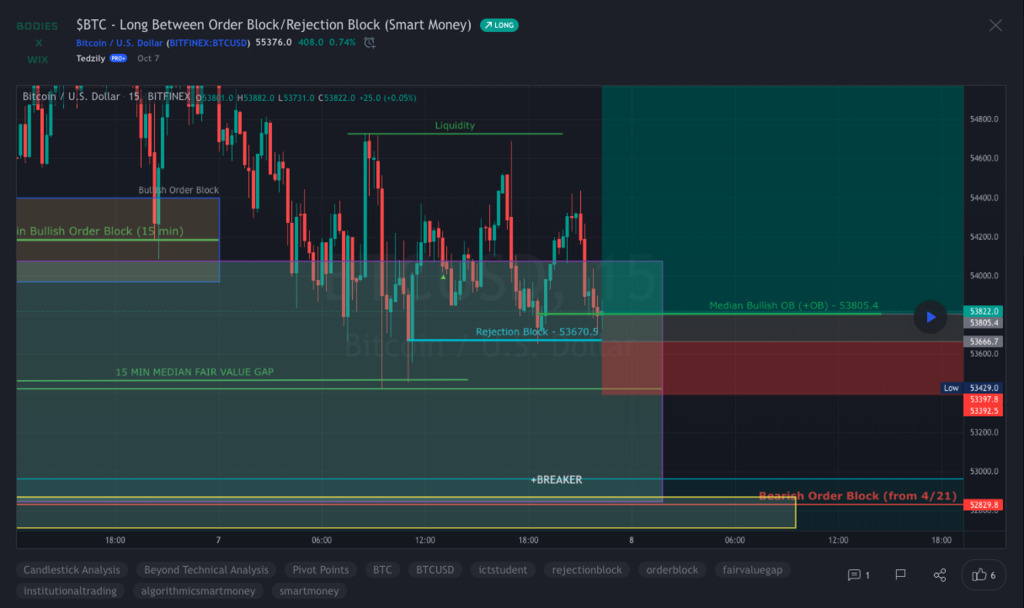The width and height of the screenshot is (1024, 608).
Task: Click the PRO+ badge next to Tedzily
Action: click(118, 59)
